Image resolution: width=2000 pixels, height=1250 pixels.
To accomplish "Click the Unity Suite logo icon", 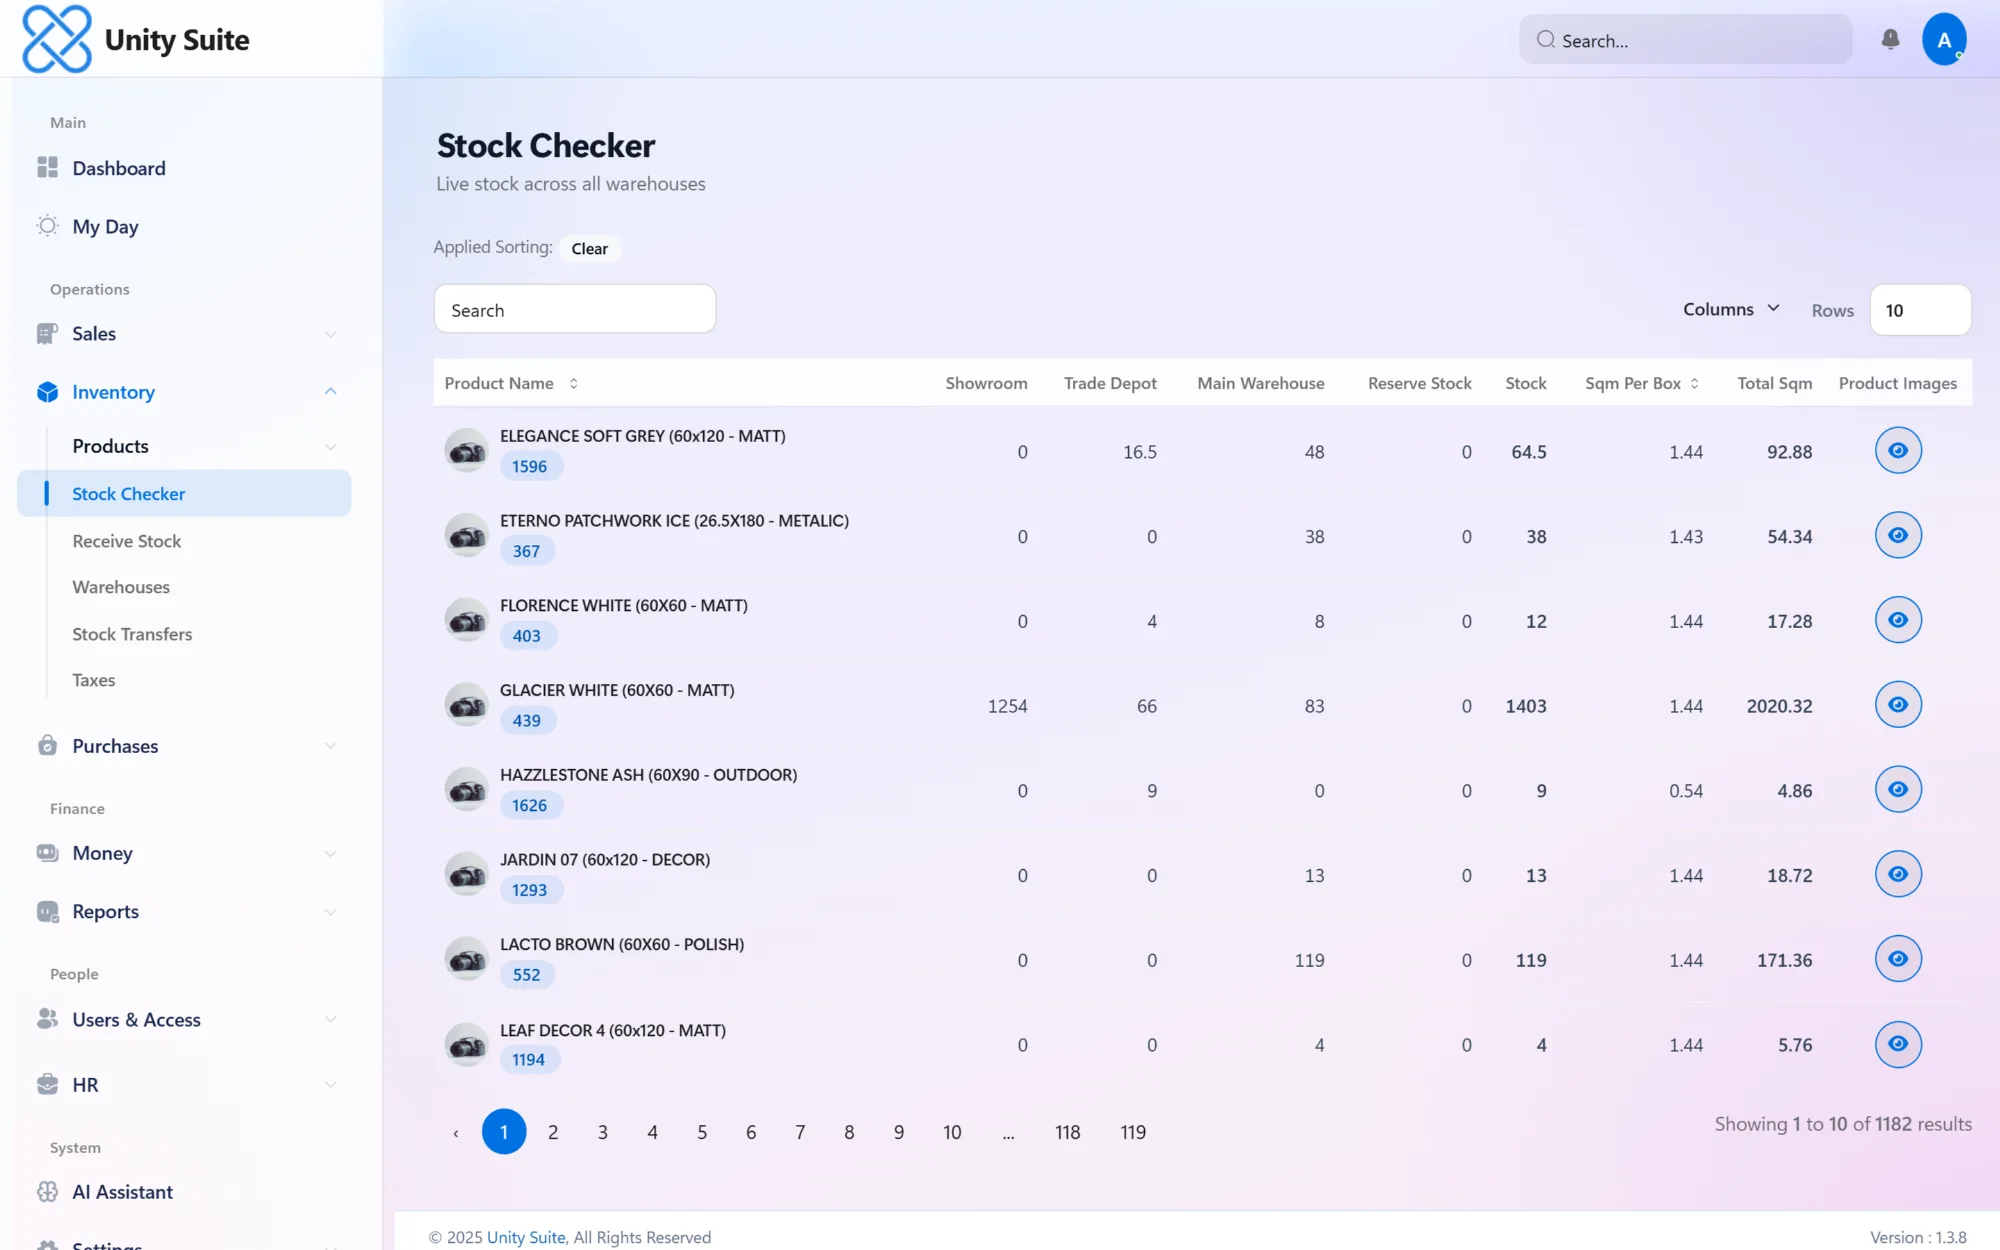I will [57, 39].
